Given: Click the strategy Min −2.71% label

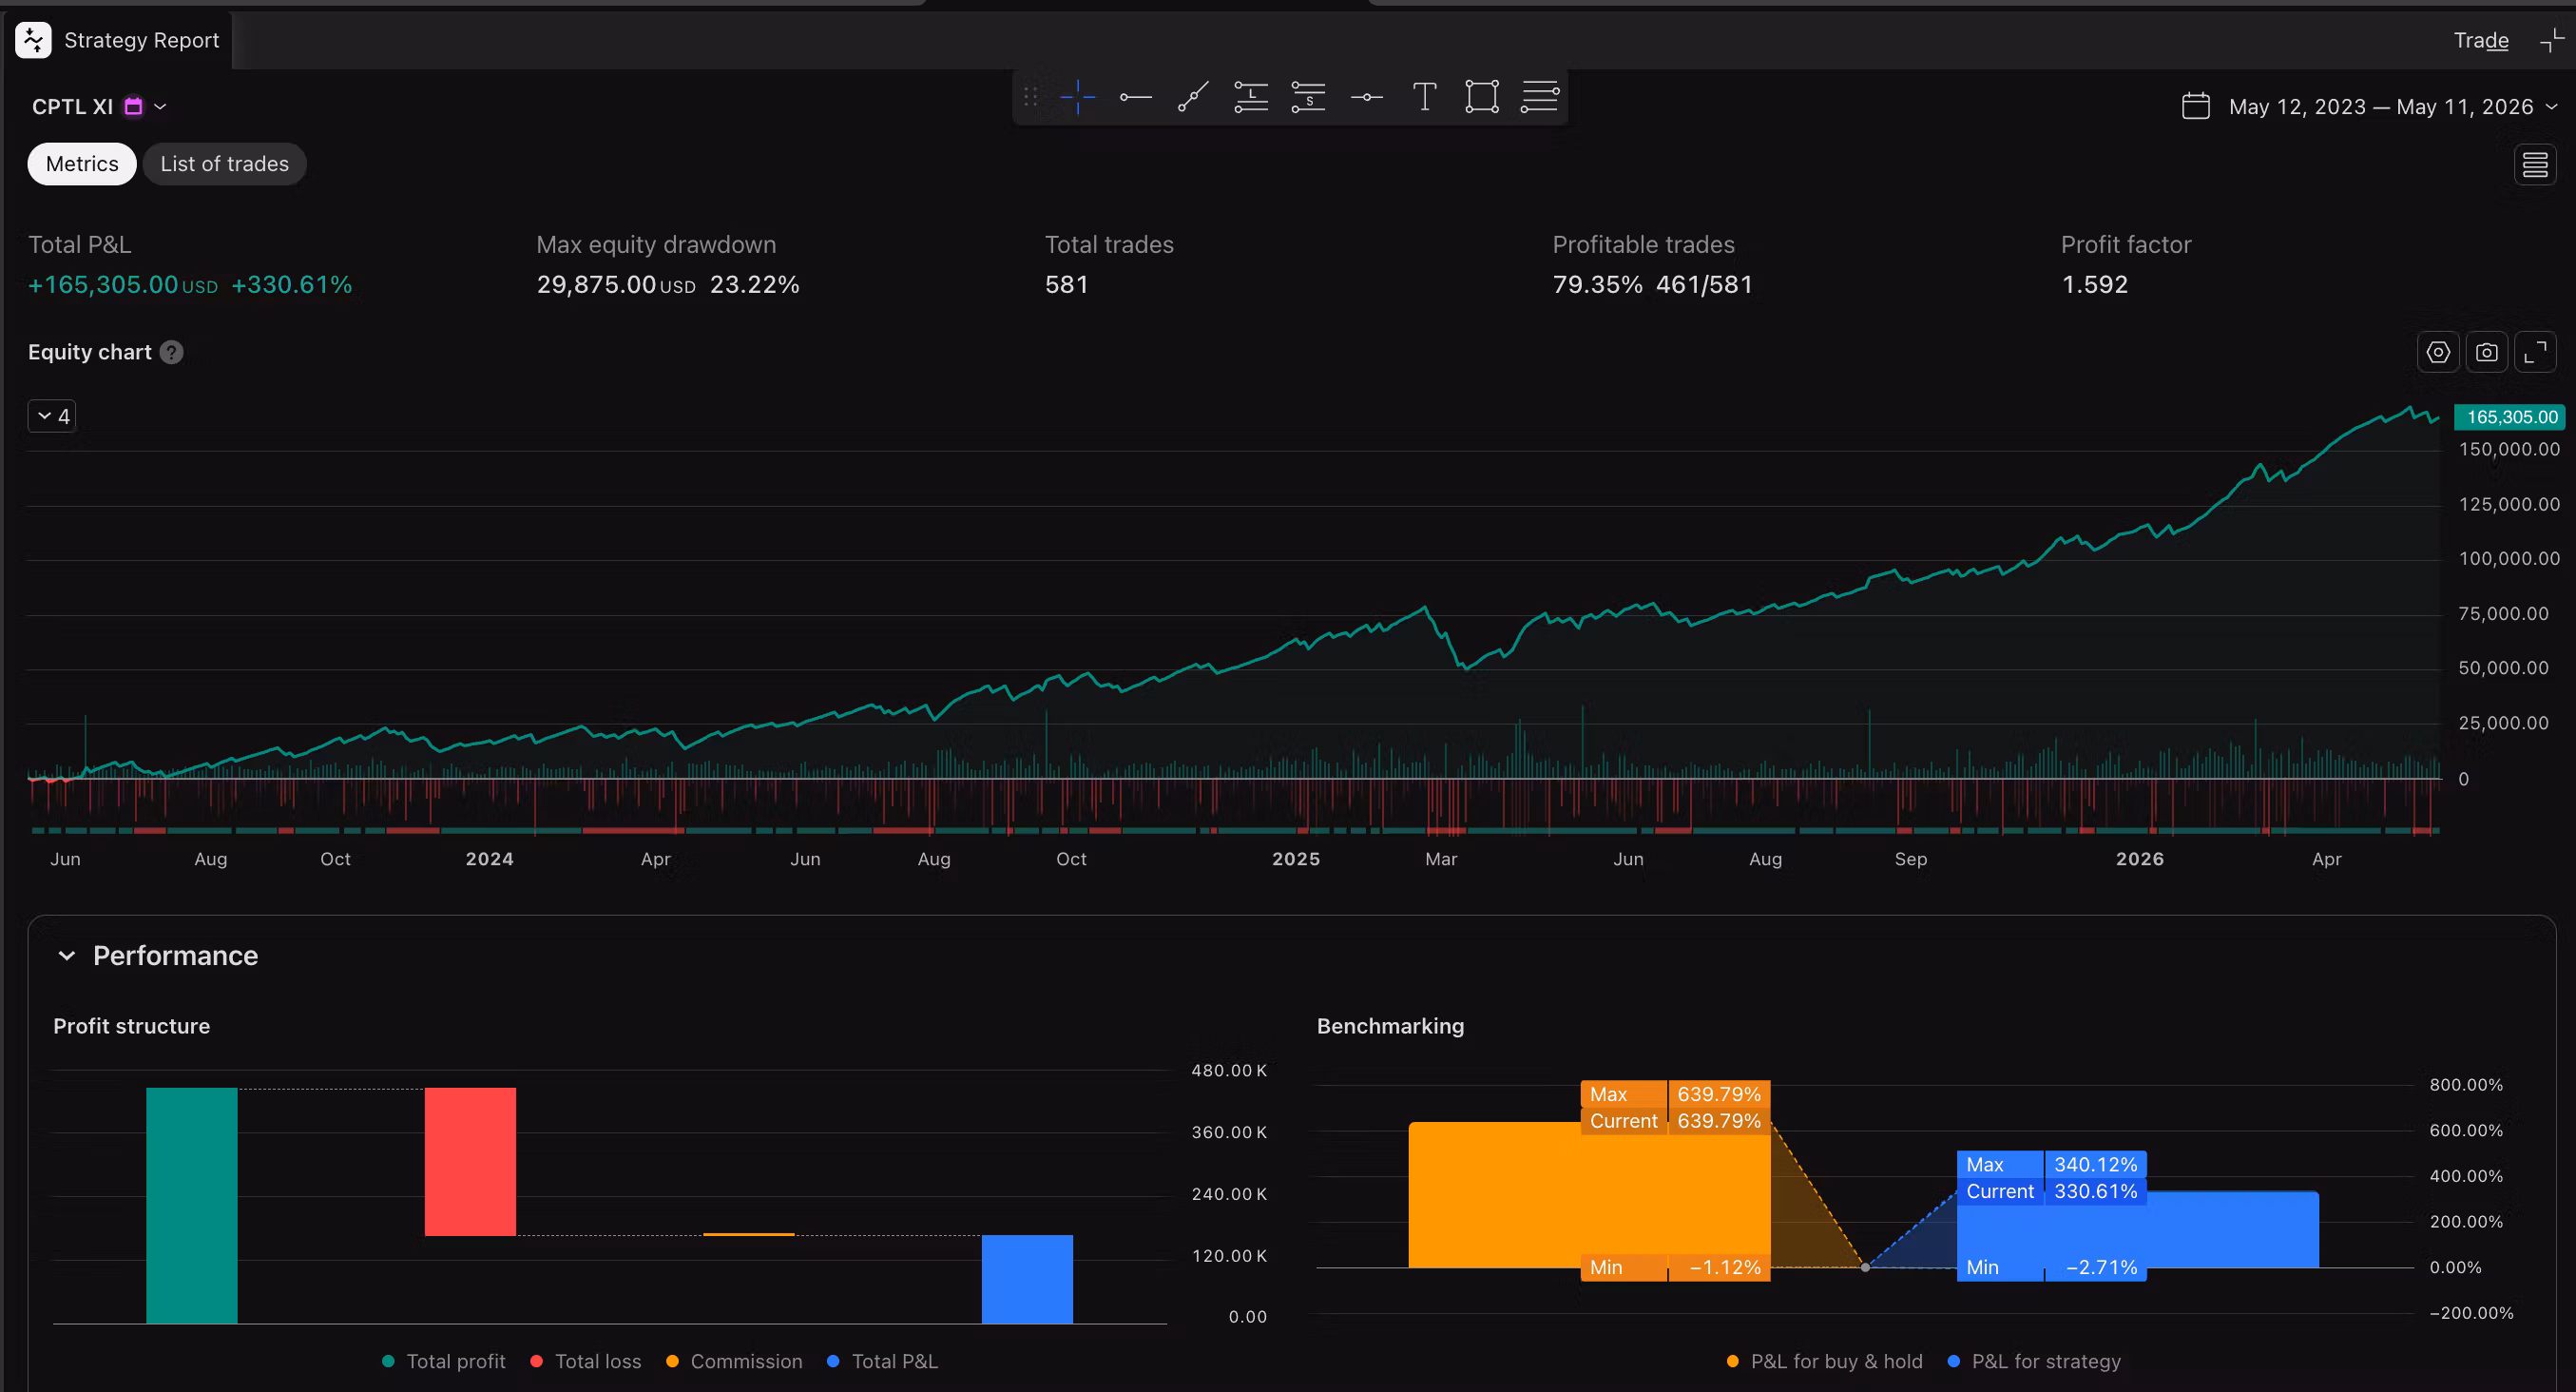Looking at the screenshot, I should (2051, 1267).
